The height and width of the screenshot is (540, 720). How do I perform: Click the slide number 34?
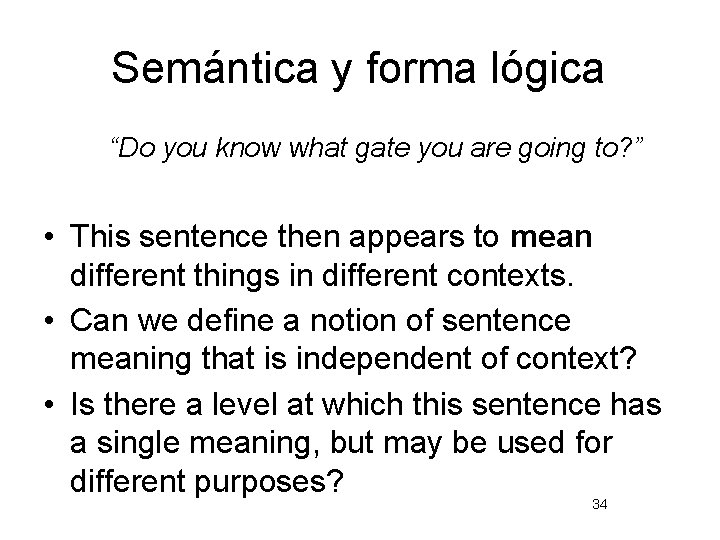(600, 504)
